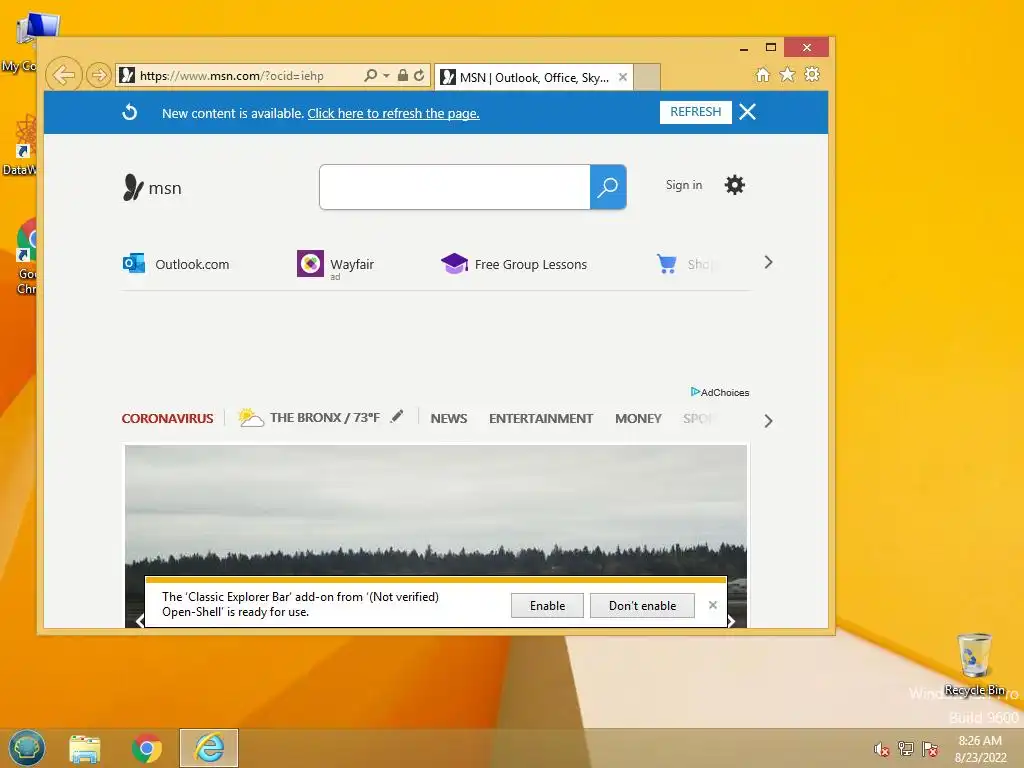Click the AdChoices link
This screenshot has height=768, width=1024.
pyautogui.click(x=720, y=392)
